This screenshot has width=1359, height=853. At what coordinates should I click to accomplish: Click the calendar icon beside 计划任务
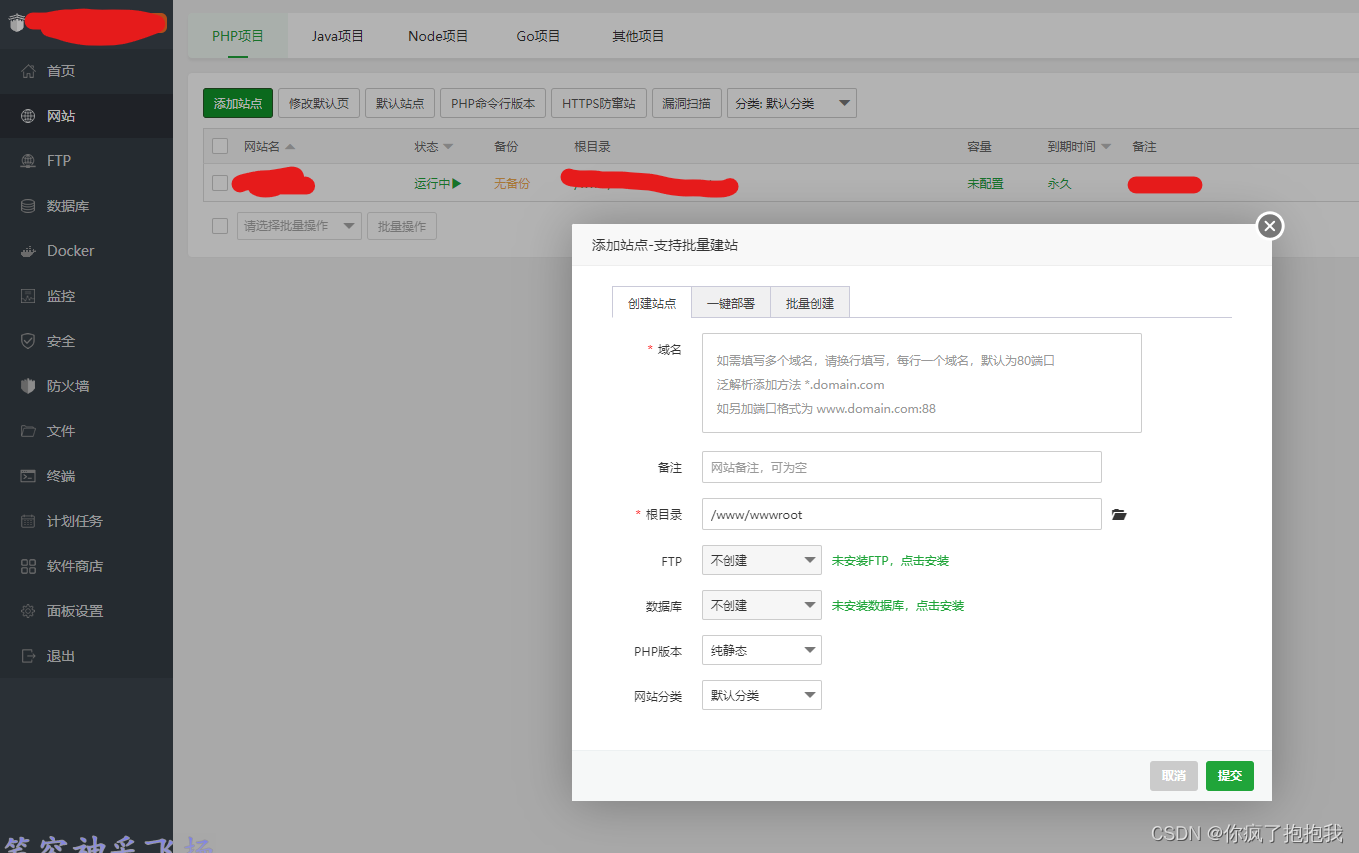point(28,521)
